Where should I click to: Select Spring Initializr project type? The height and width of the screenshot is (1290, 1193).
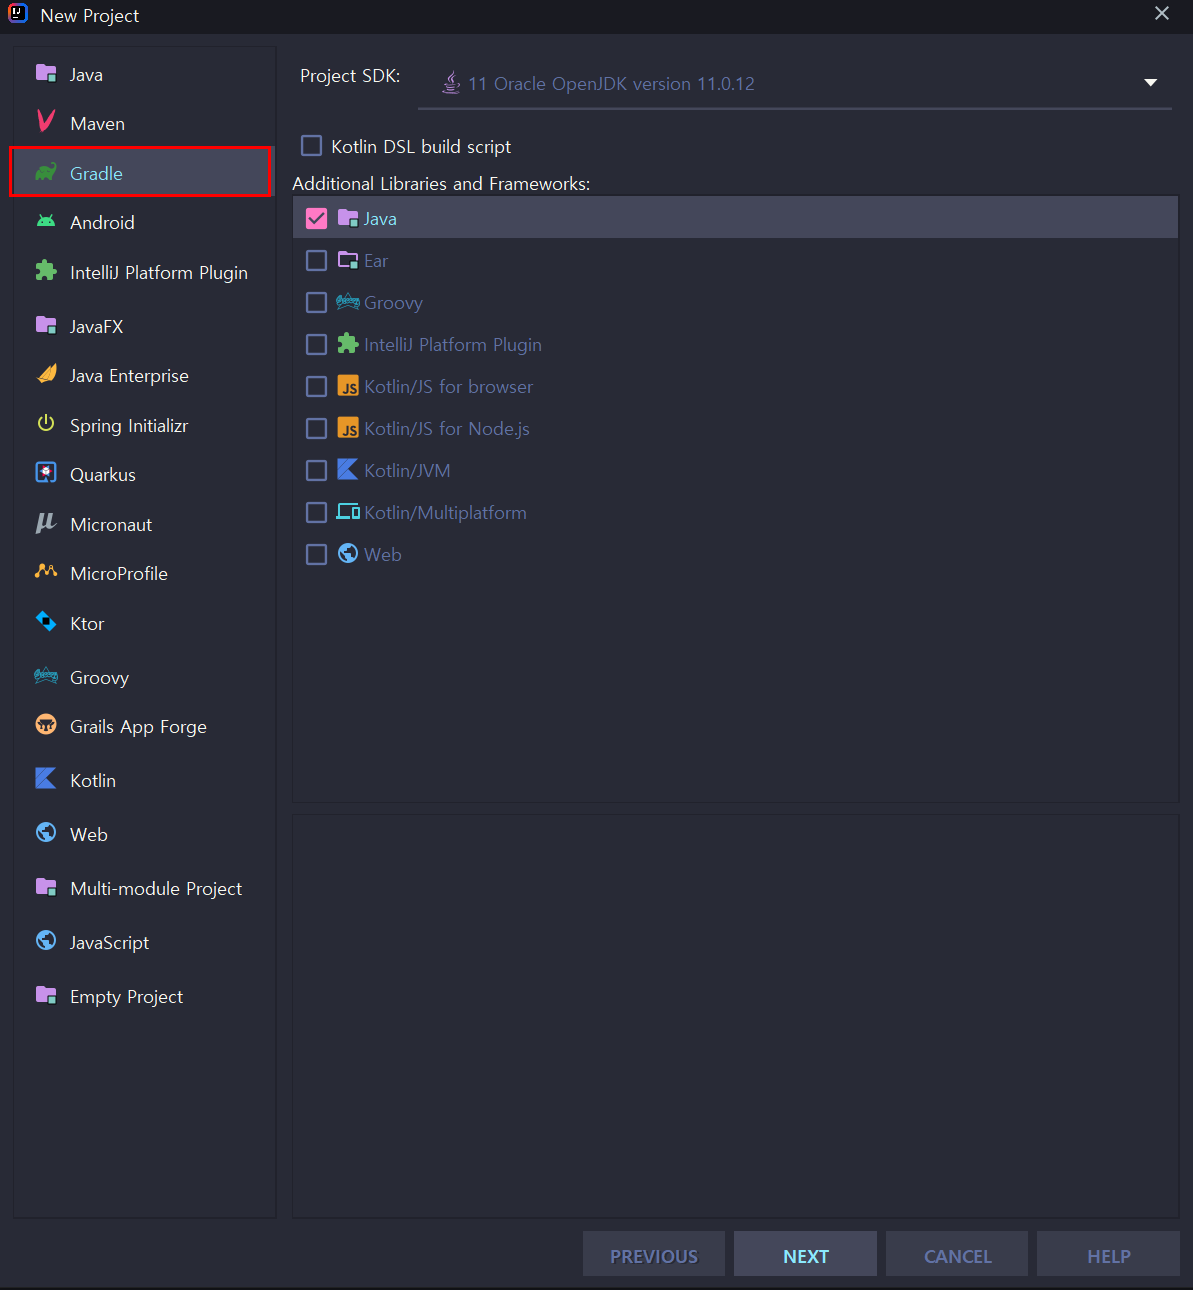coord(142,425)
